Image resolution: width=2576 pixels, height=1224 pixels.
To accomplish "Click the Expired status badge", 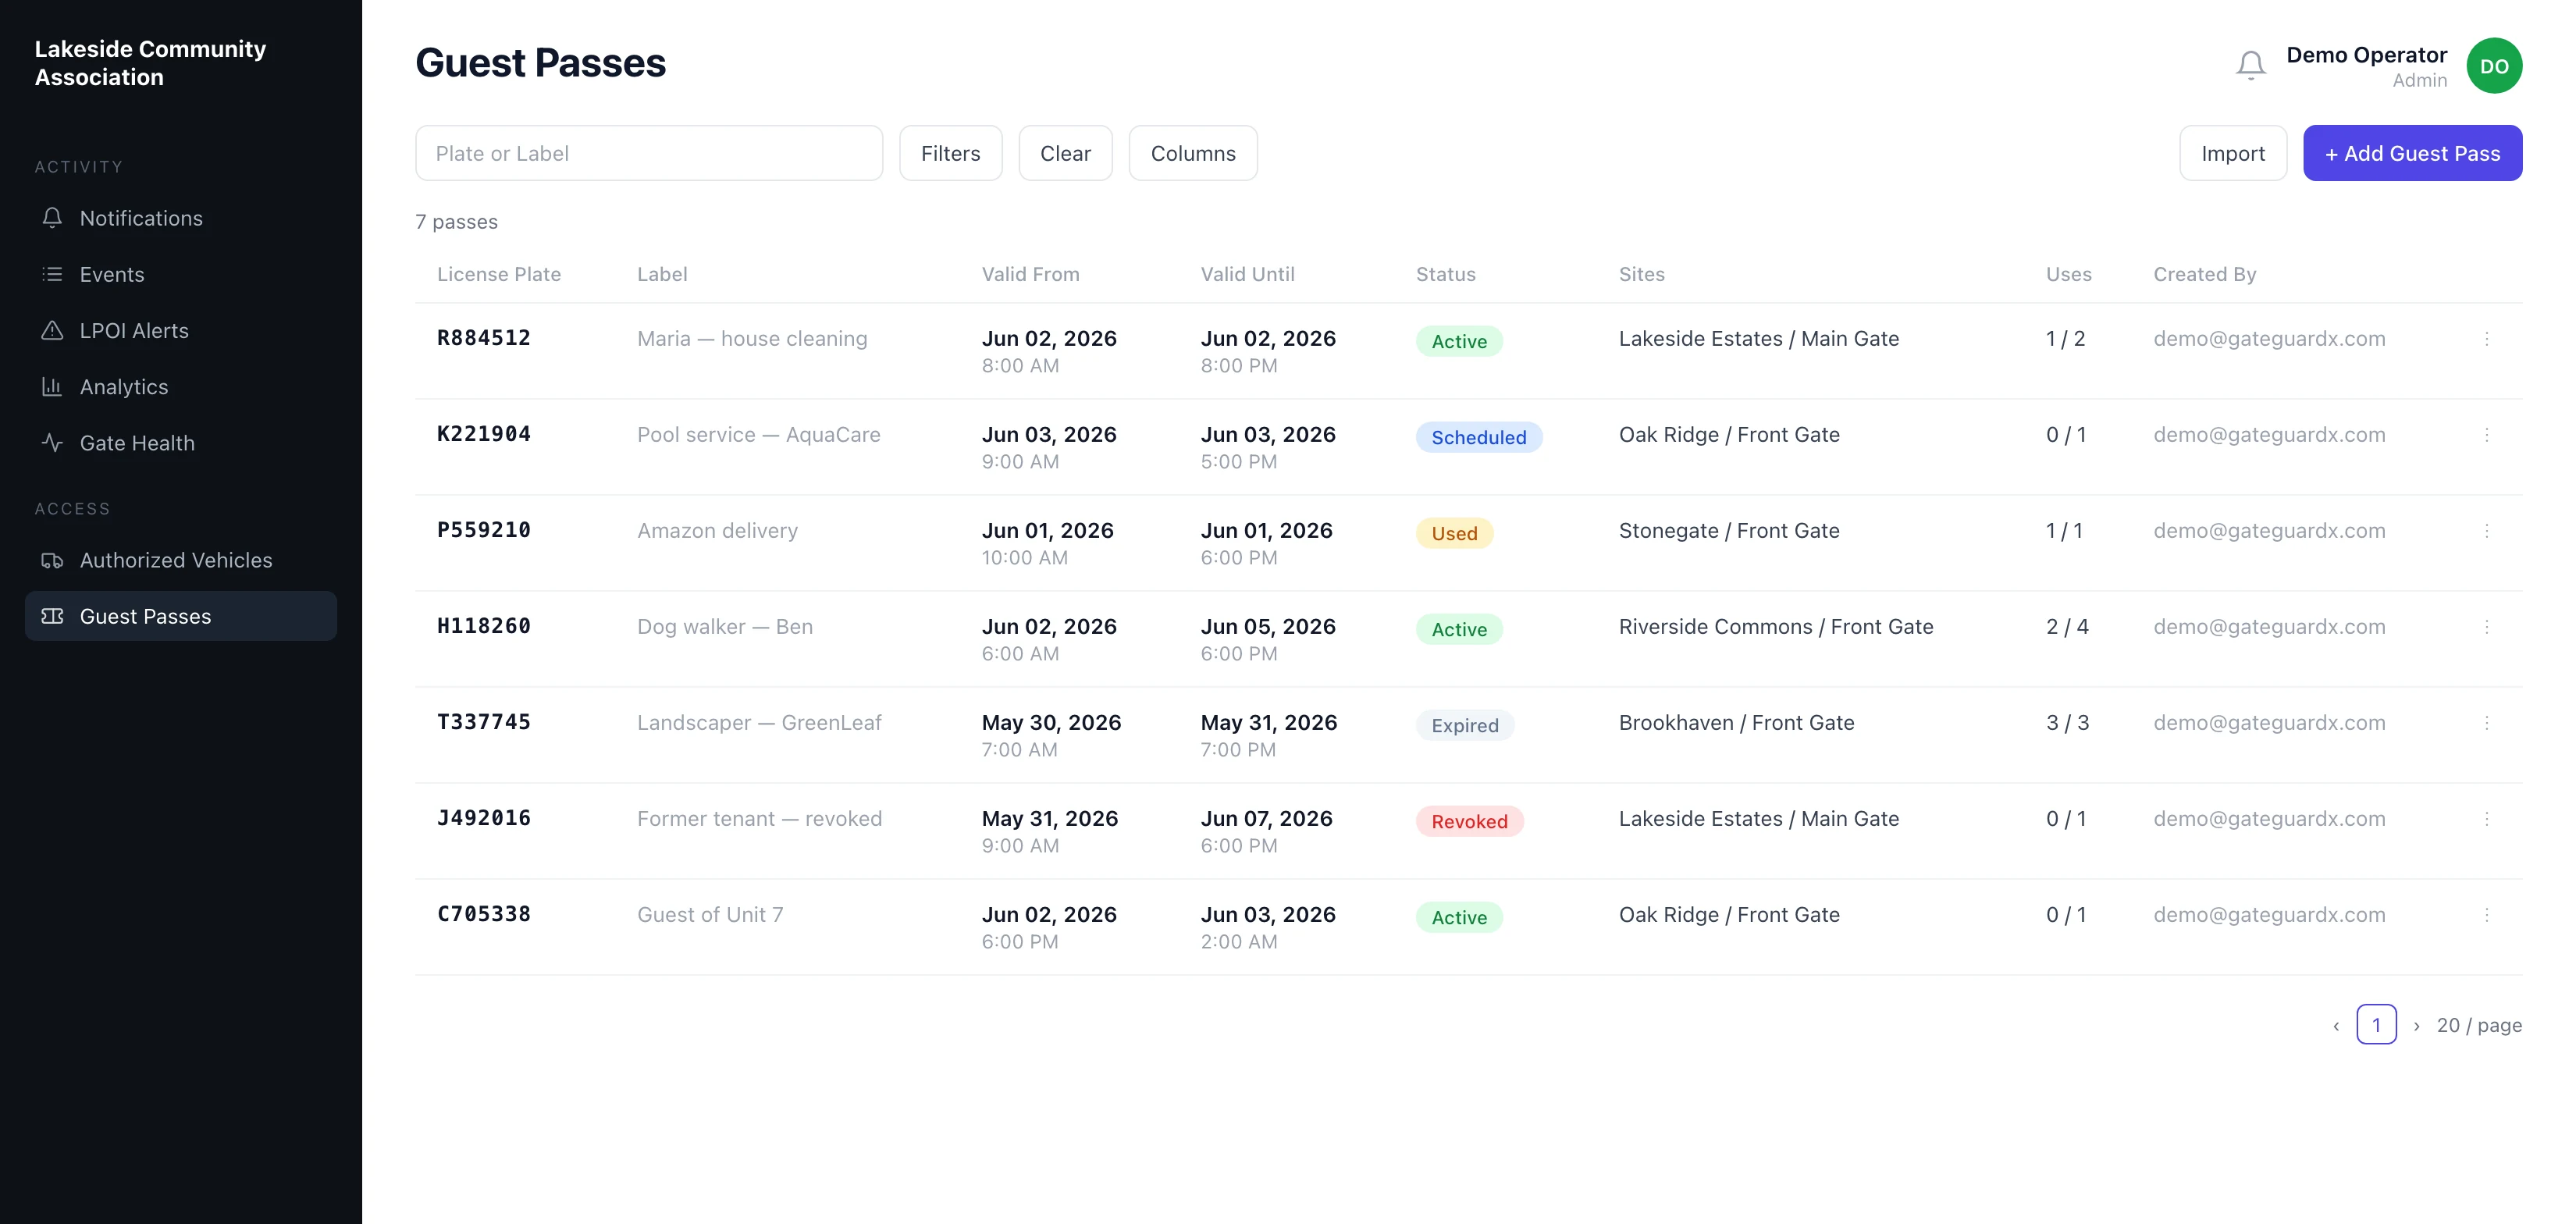I will coord(1464,725).
